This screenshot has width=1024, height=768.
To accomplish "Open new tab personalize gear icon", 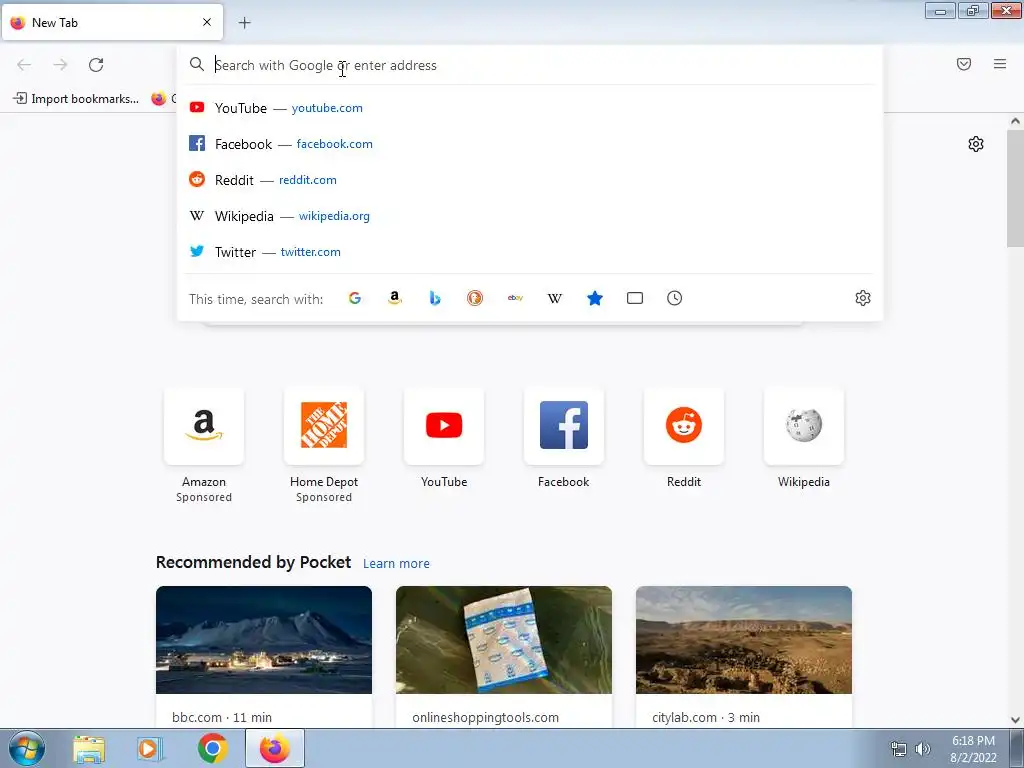I will click(x=976, y=144).
